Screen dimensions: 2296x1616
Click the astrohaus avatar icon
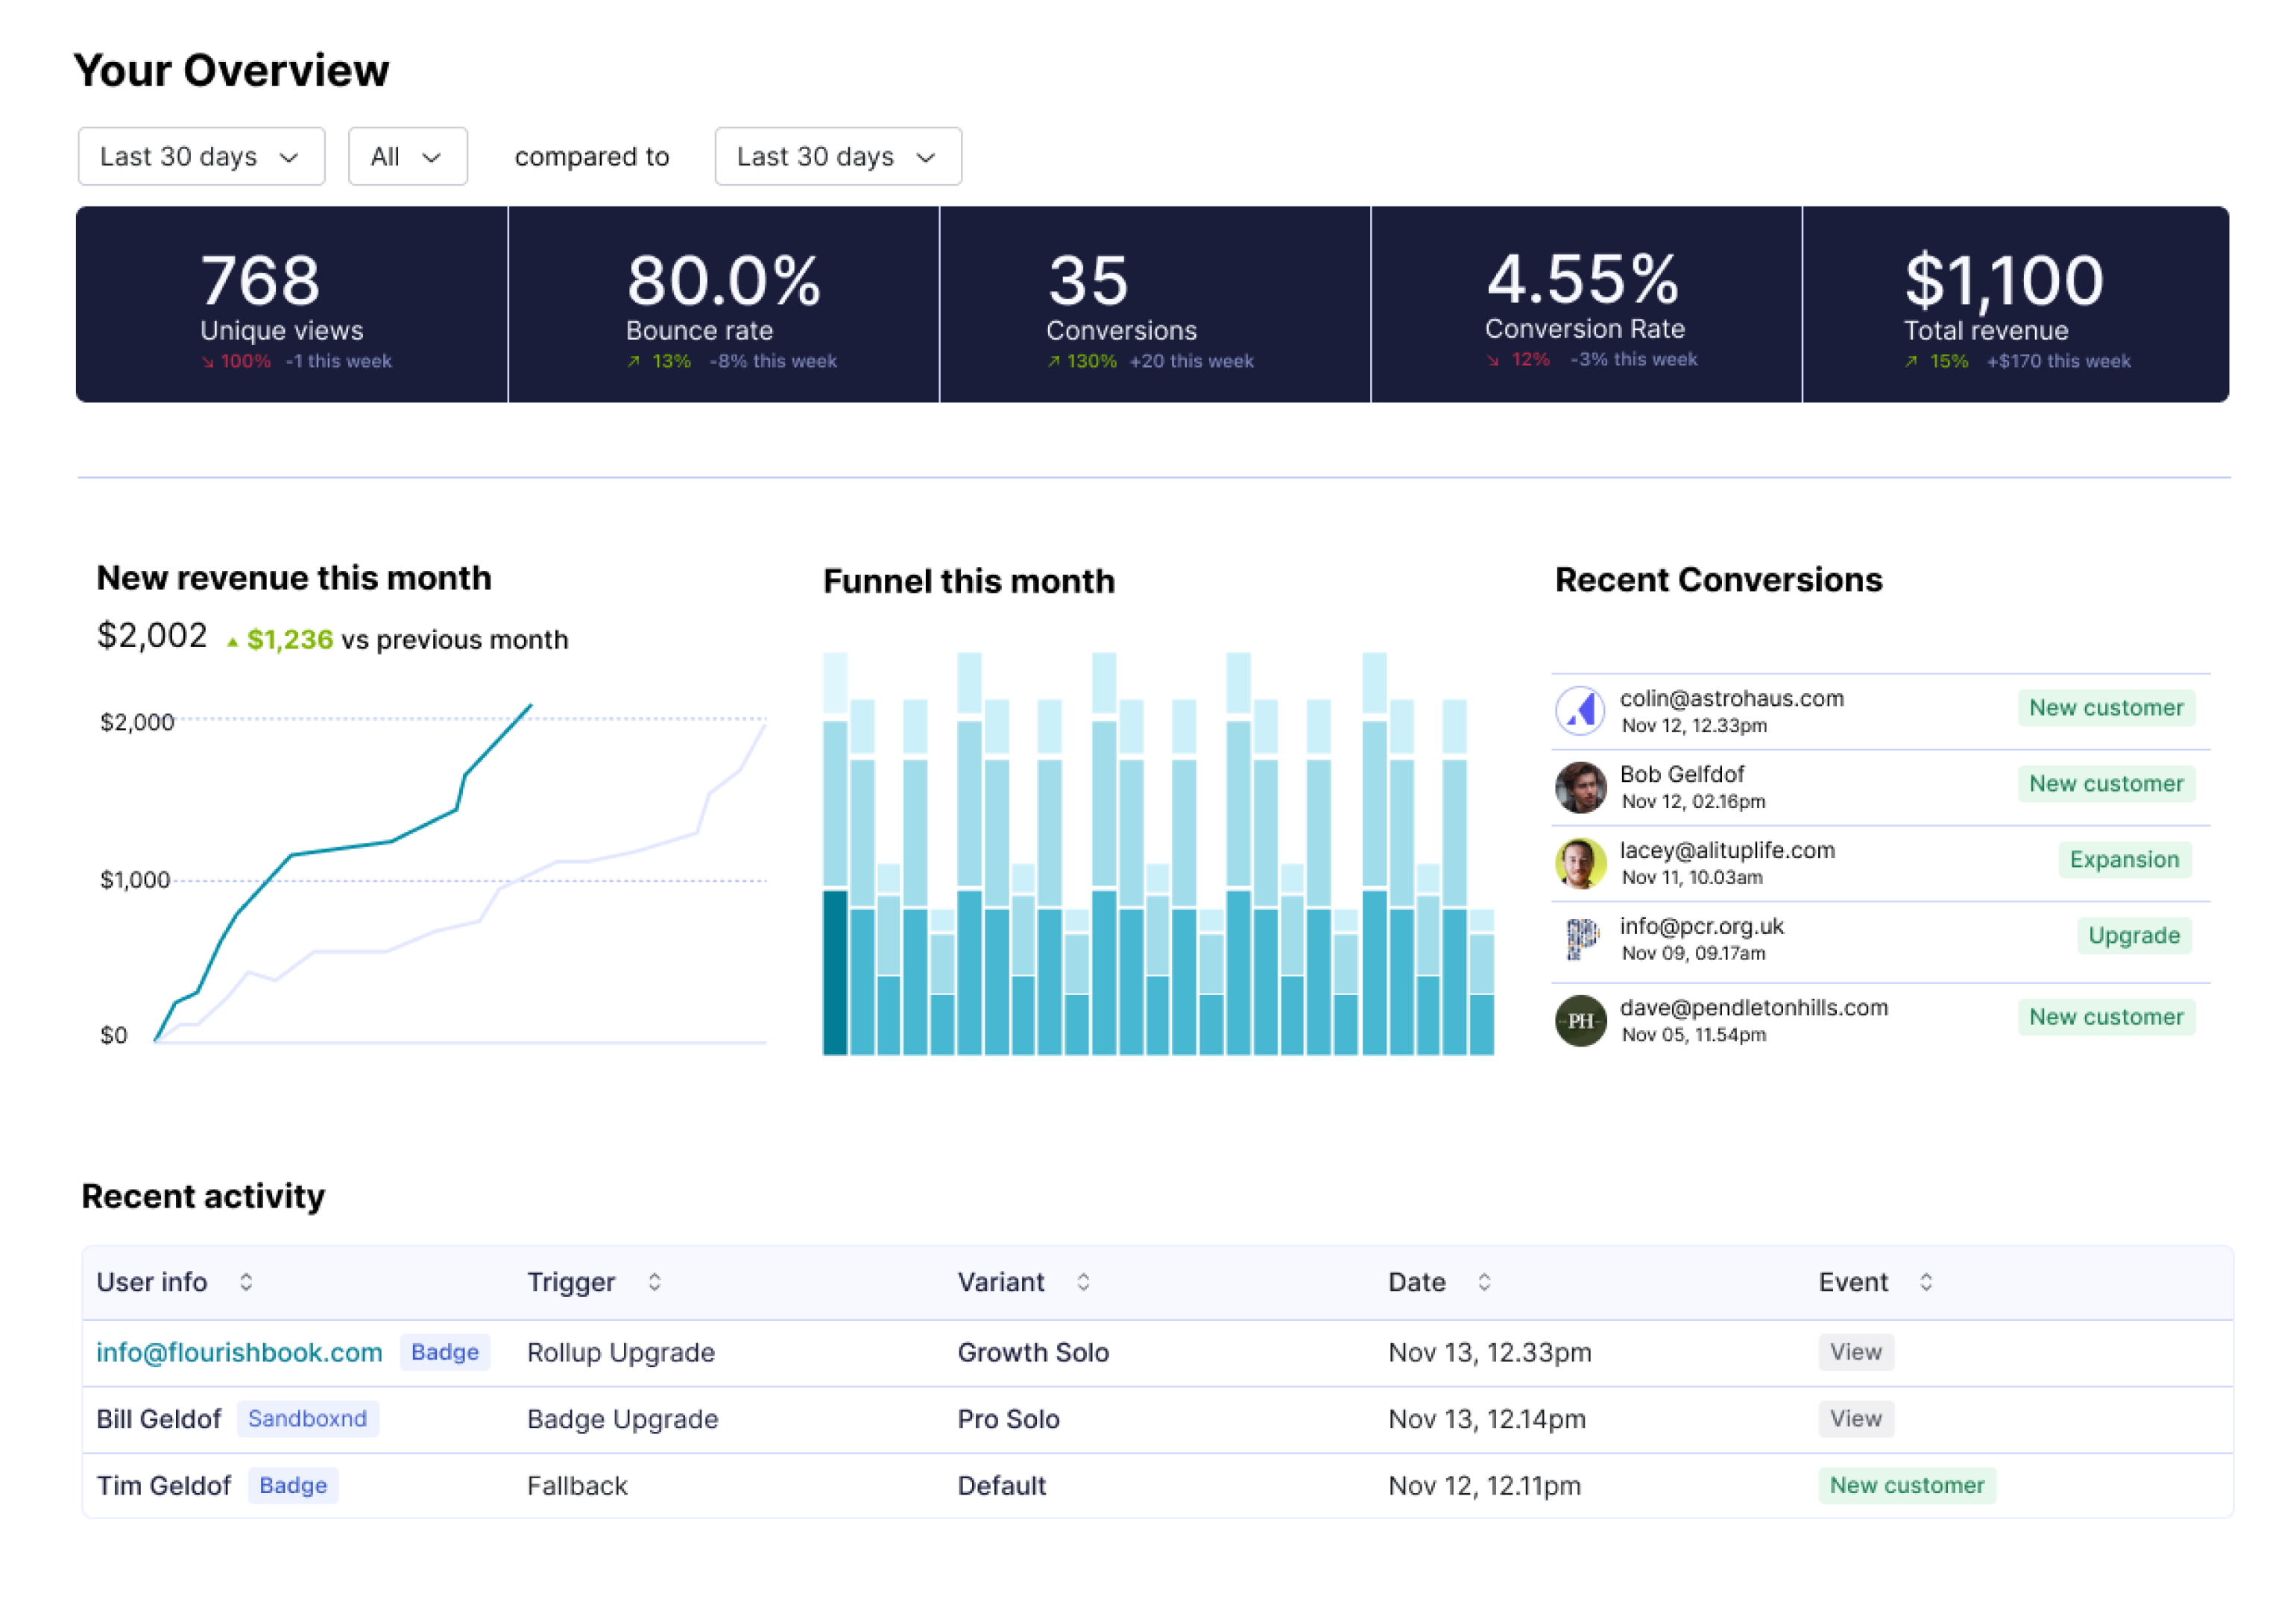pyautogui.click(x=1580, y=711)
